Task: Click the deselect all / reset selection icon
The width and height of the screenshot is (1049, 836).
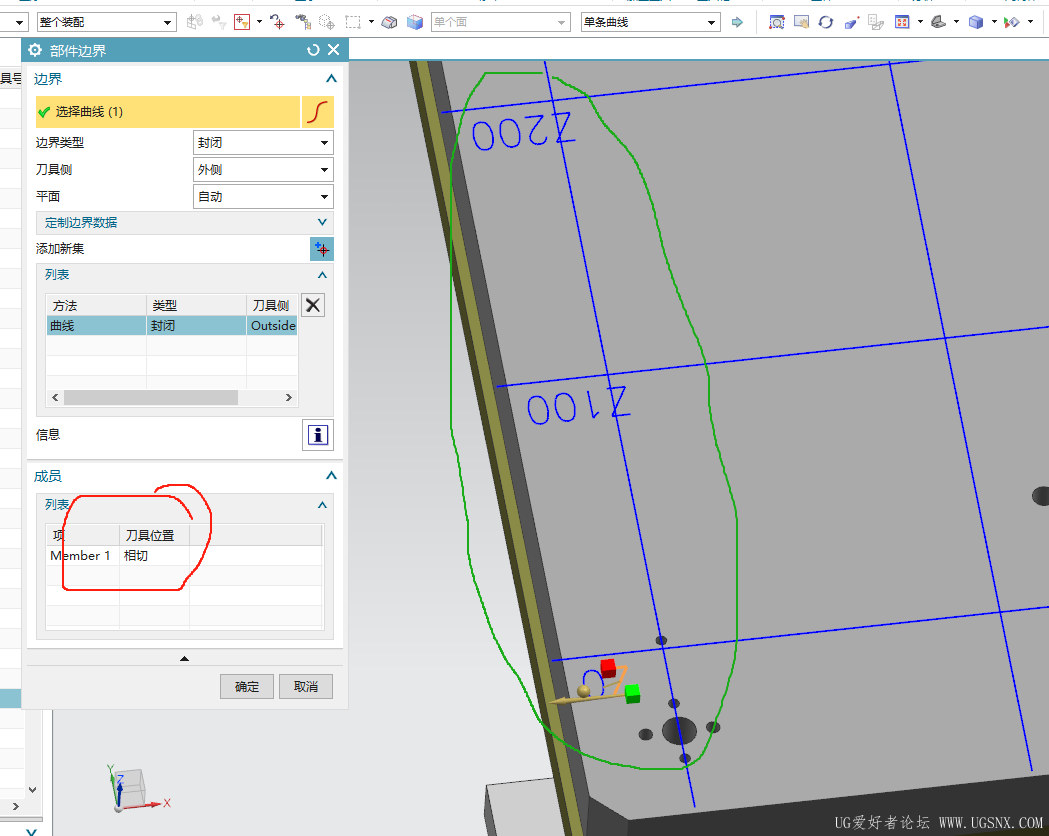Action: [277, 22]
